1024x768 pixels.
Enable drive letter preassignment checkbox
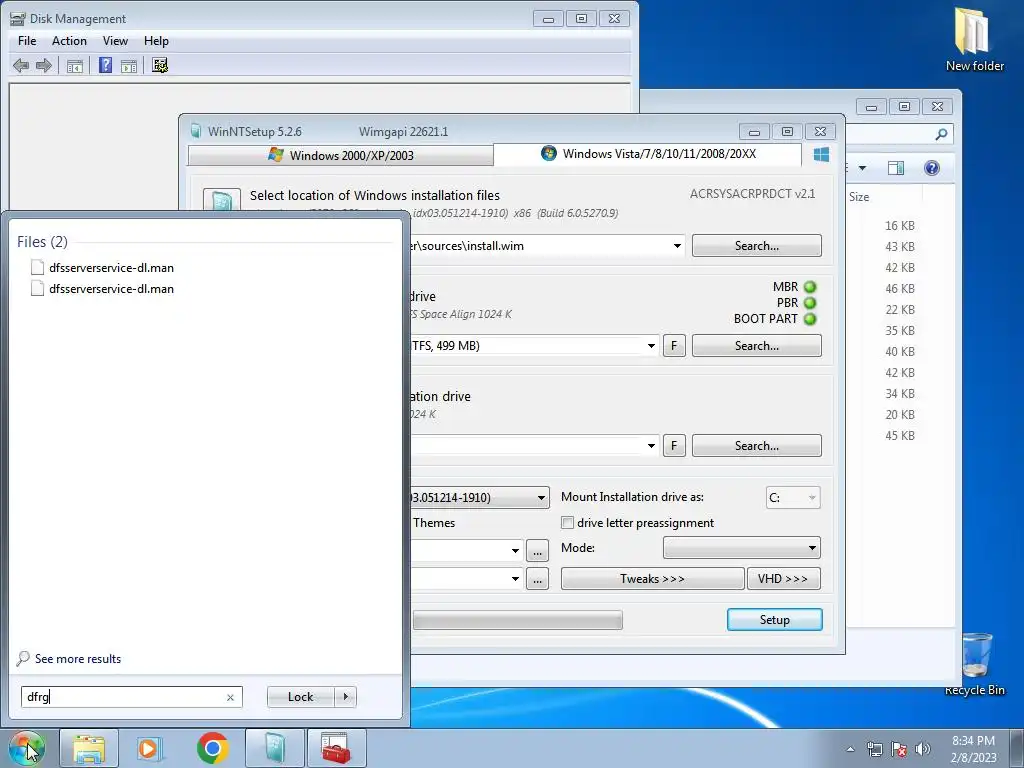[568, 523]
